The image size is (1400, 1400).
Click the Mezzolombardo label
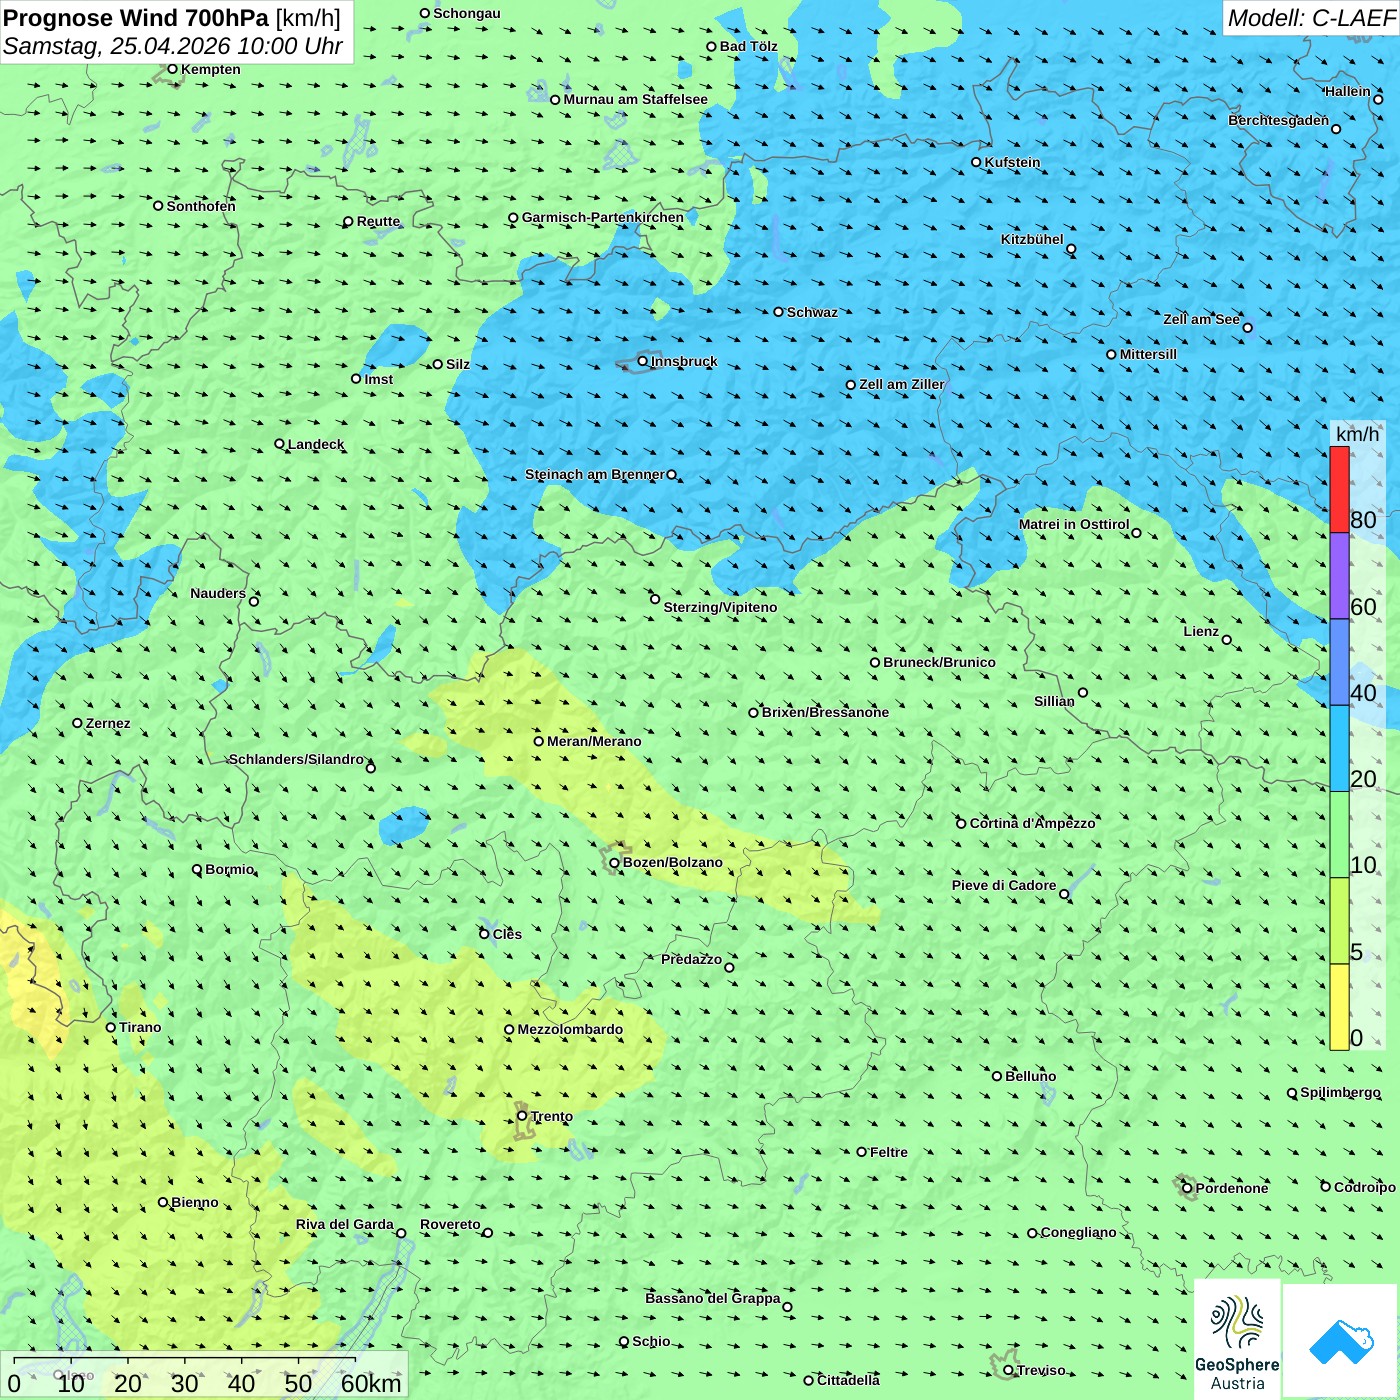570,1029
